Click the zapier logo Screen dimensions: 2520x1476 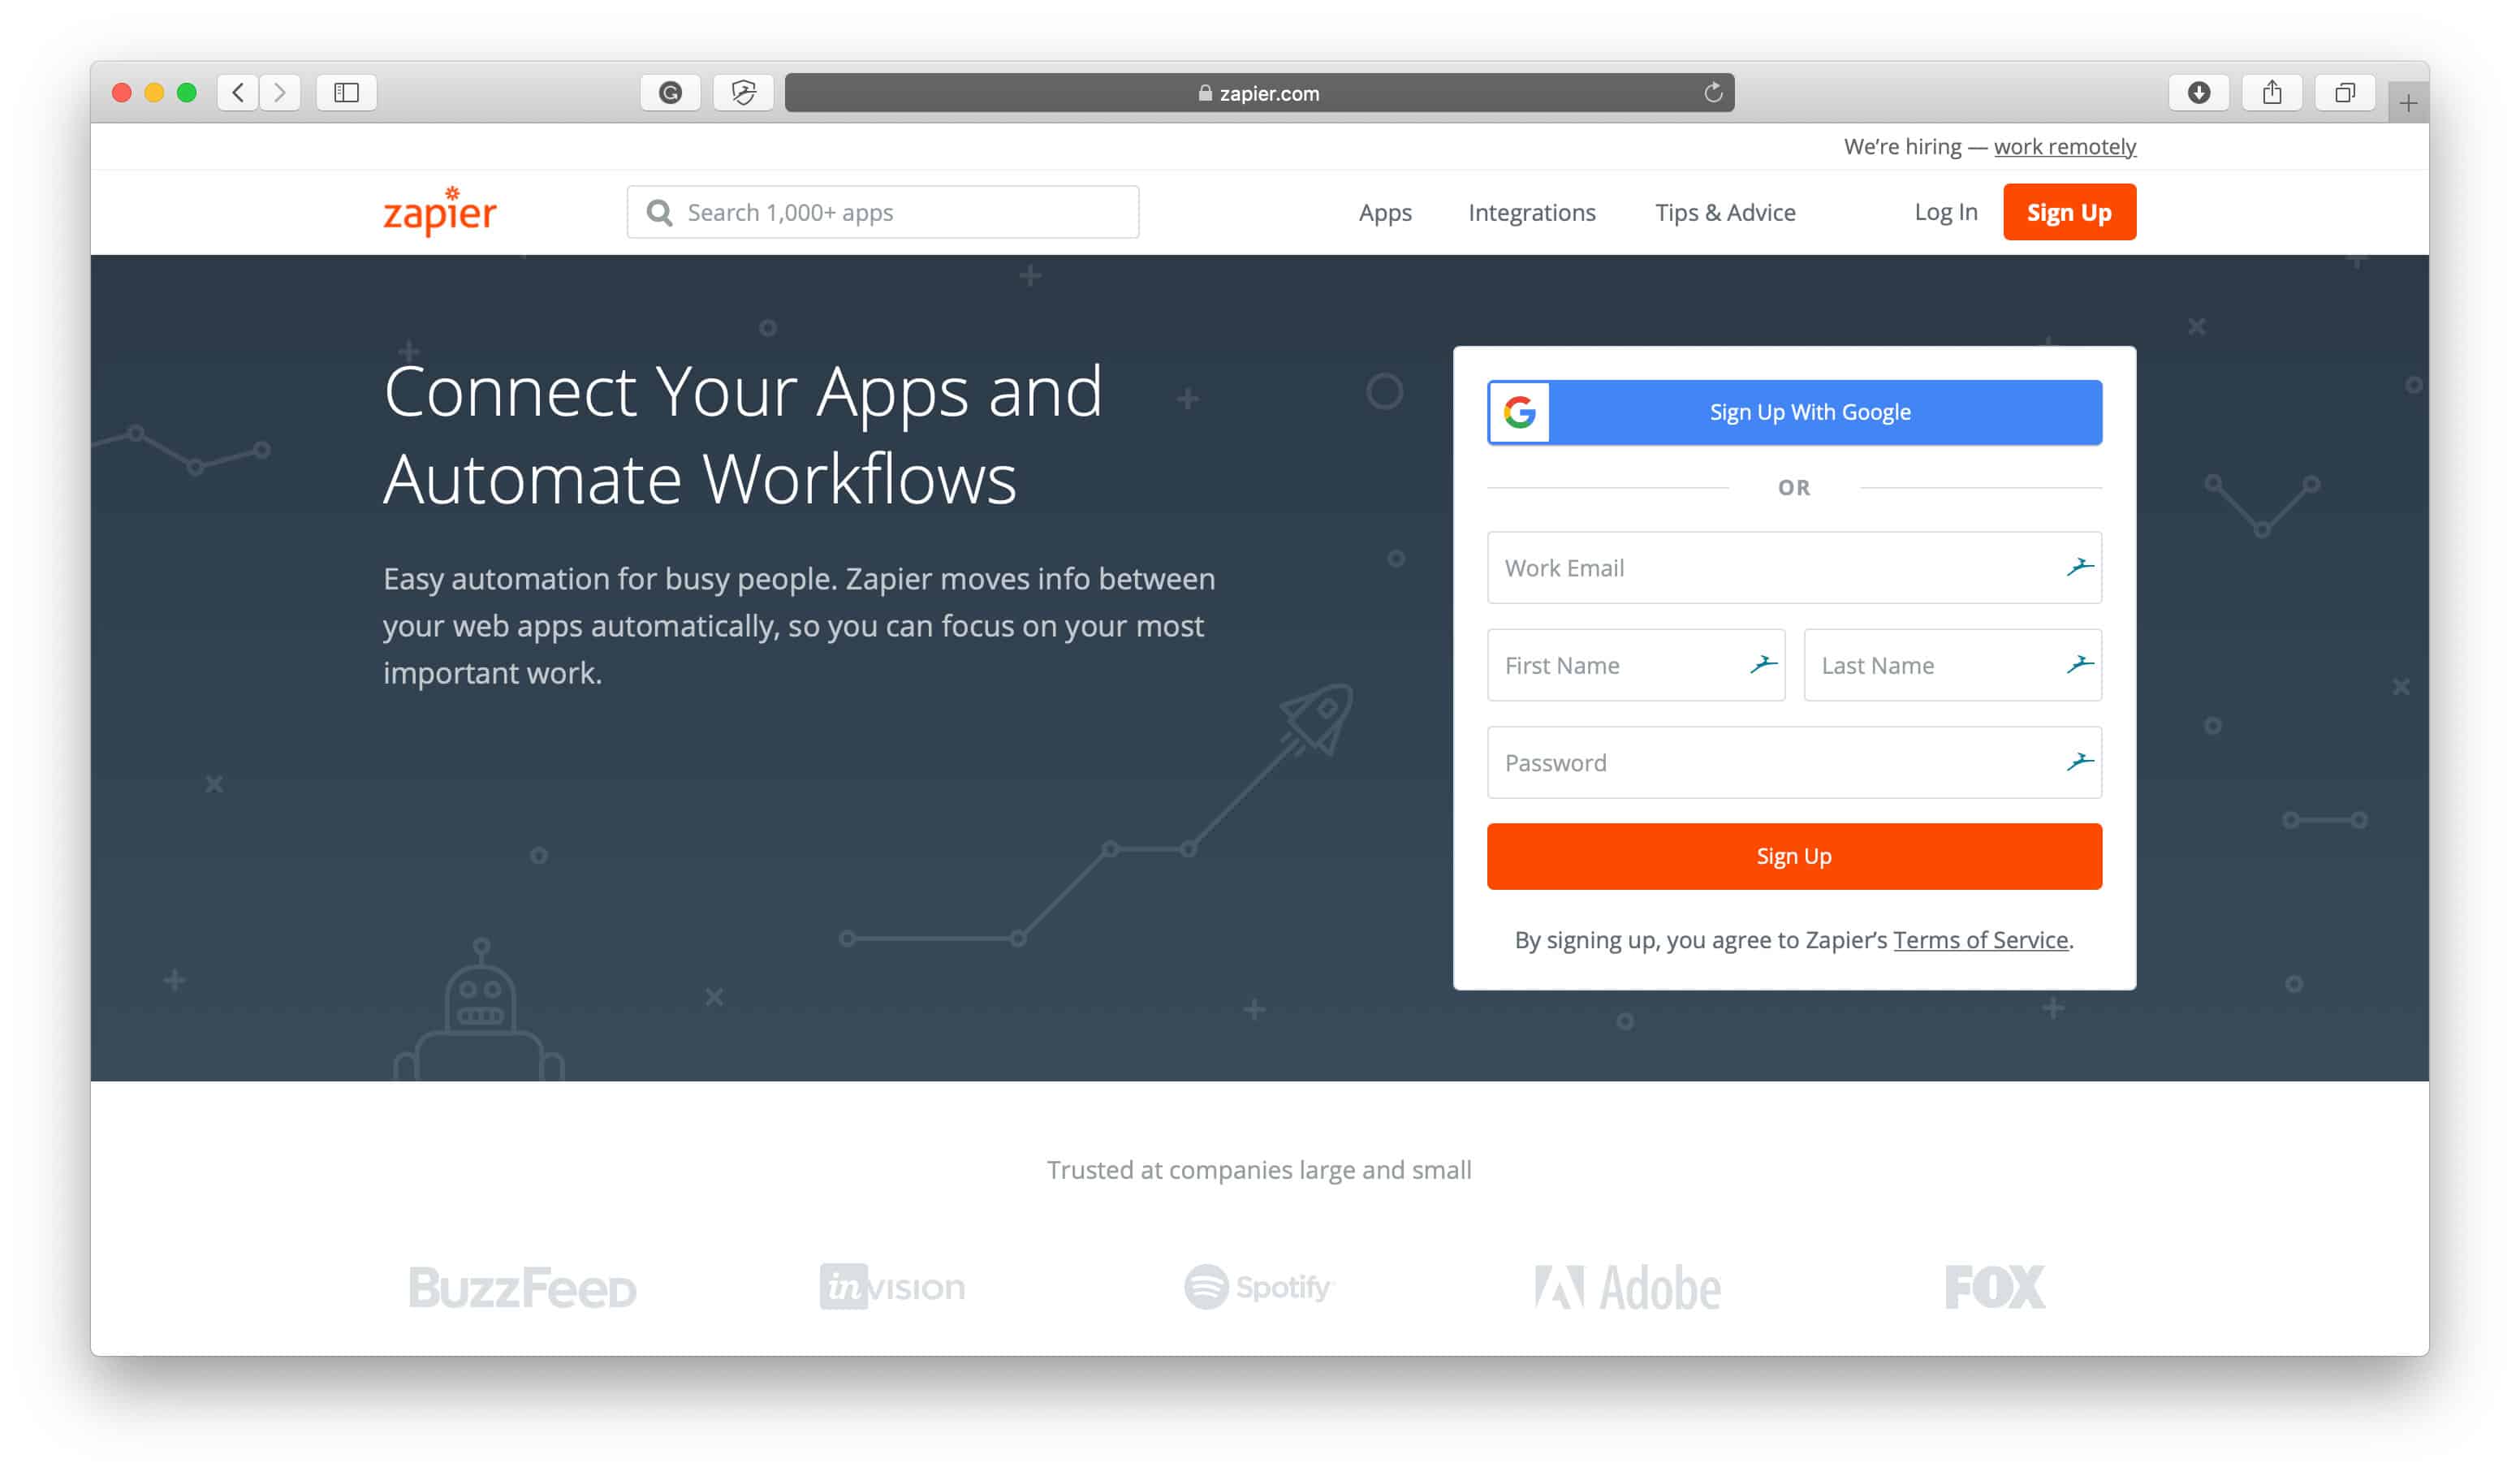(x=440, y=212)
